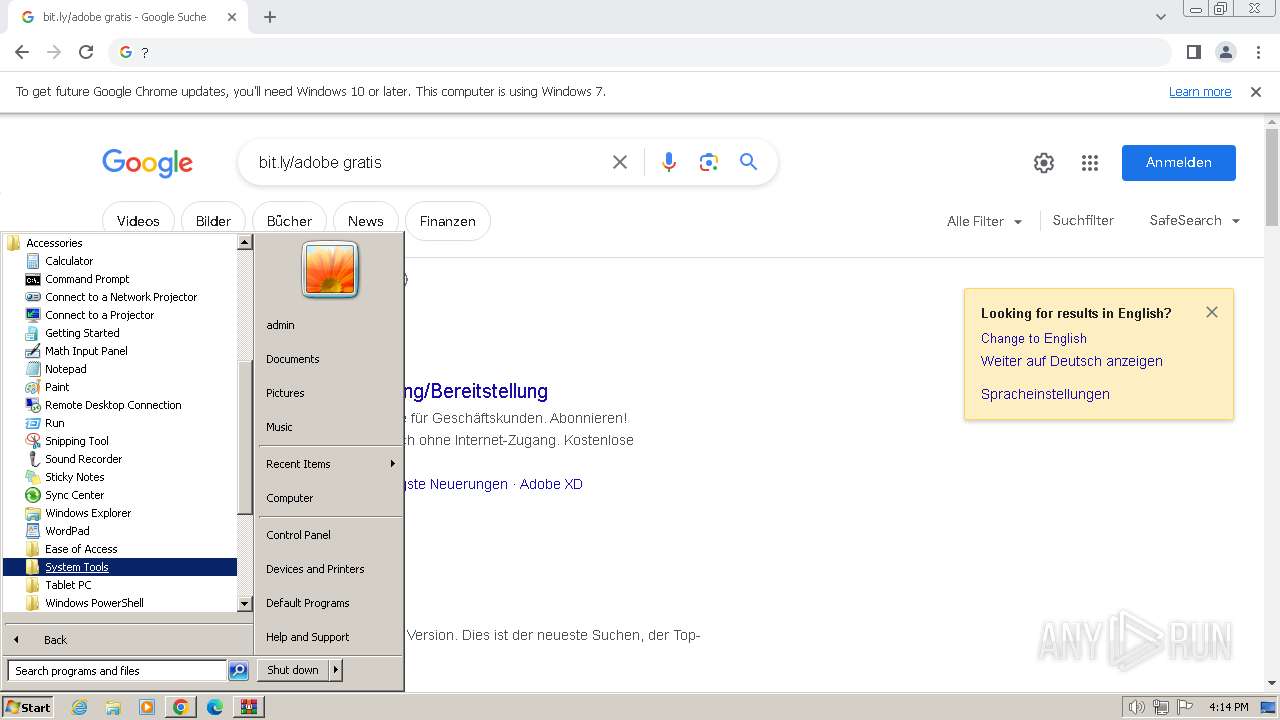The height and width of the screenshot is (720, 1280).
Task: Launch Sticky Notes
Action: point(74,477)
